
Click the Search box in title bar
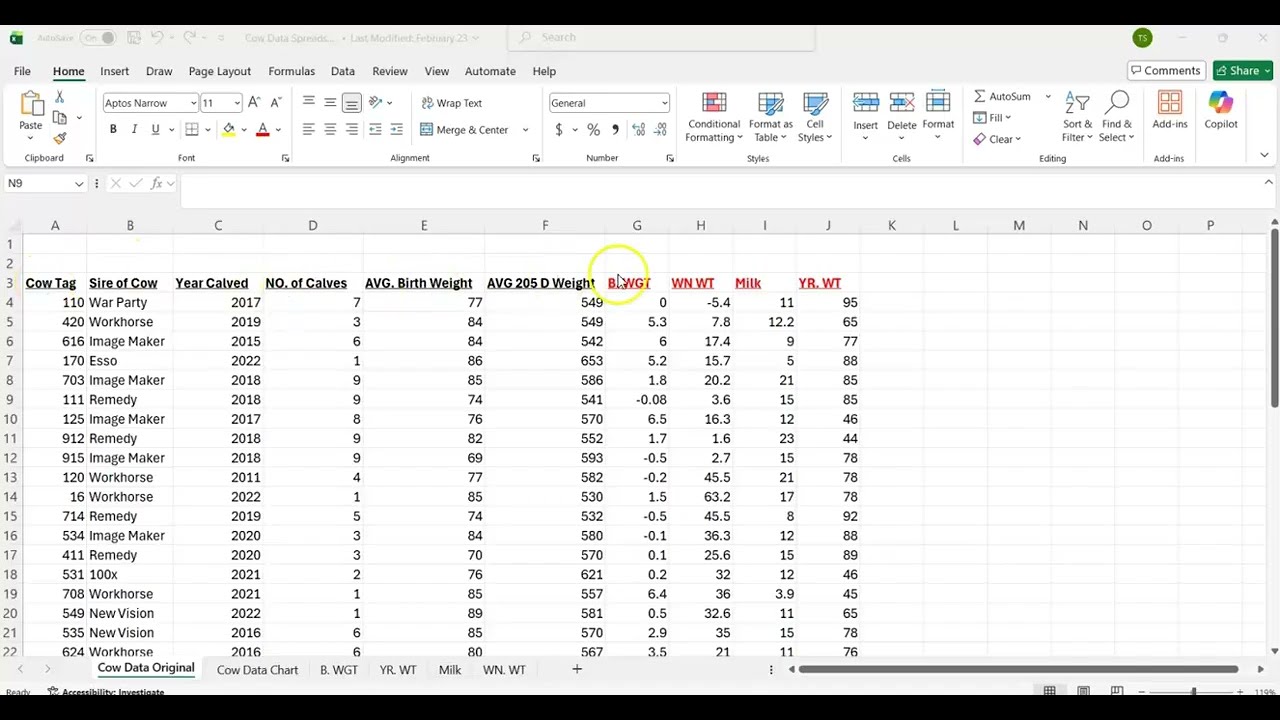point(661,38)
